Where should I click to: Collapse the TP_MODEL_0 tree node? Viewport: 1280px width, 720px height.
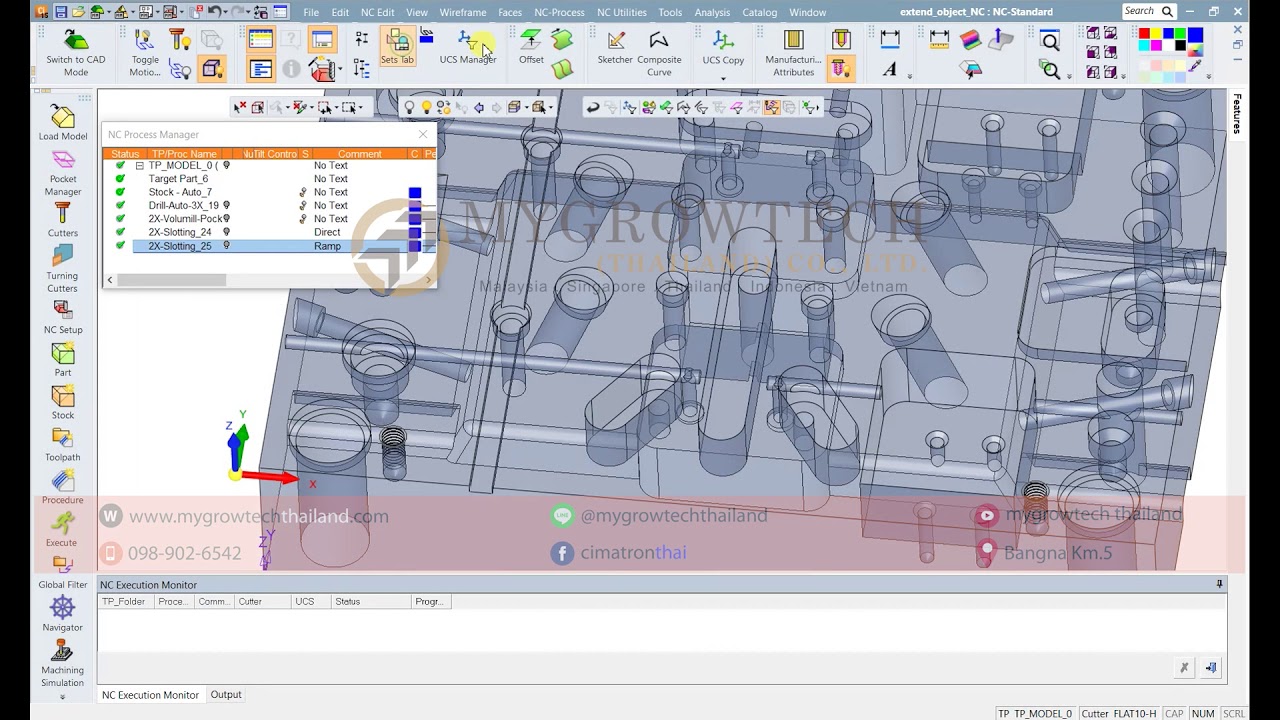[x=140, y=165]
